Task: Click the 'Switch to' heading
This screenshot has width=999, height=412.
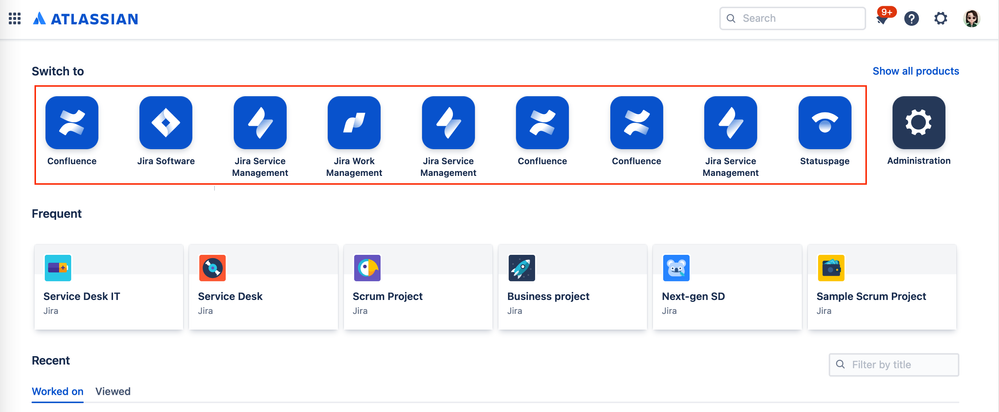Action: coord(58,71)
